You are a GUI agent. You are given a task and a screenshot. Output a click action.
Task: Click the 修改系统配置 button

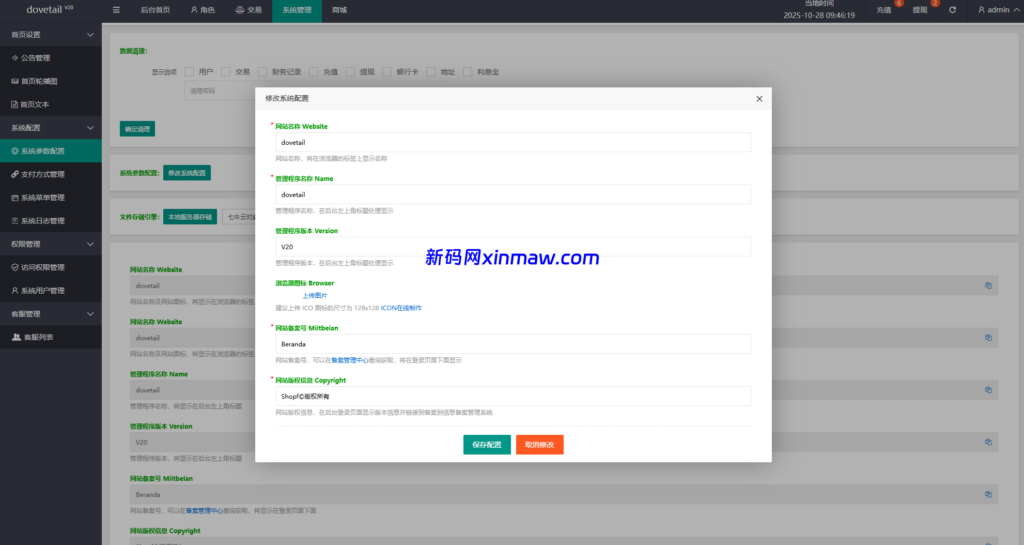pyautogui.click(x=187, y=173)
